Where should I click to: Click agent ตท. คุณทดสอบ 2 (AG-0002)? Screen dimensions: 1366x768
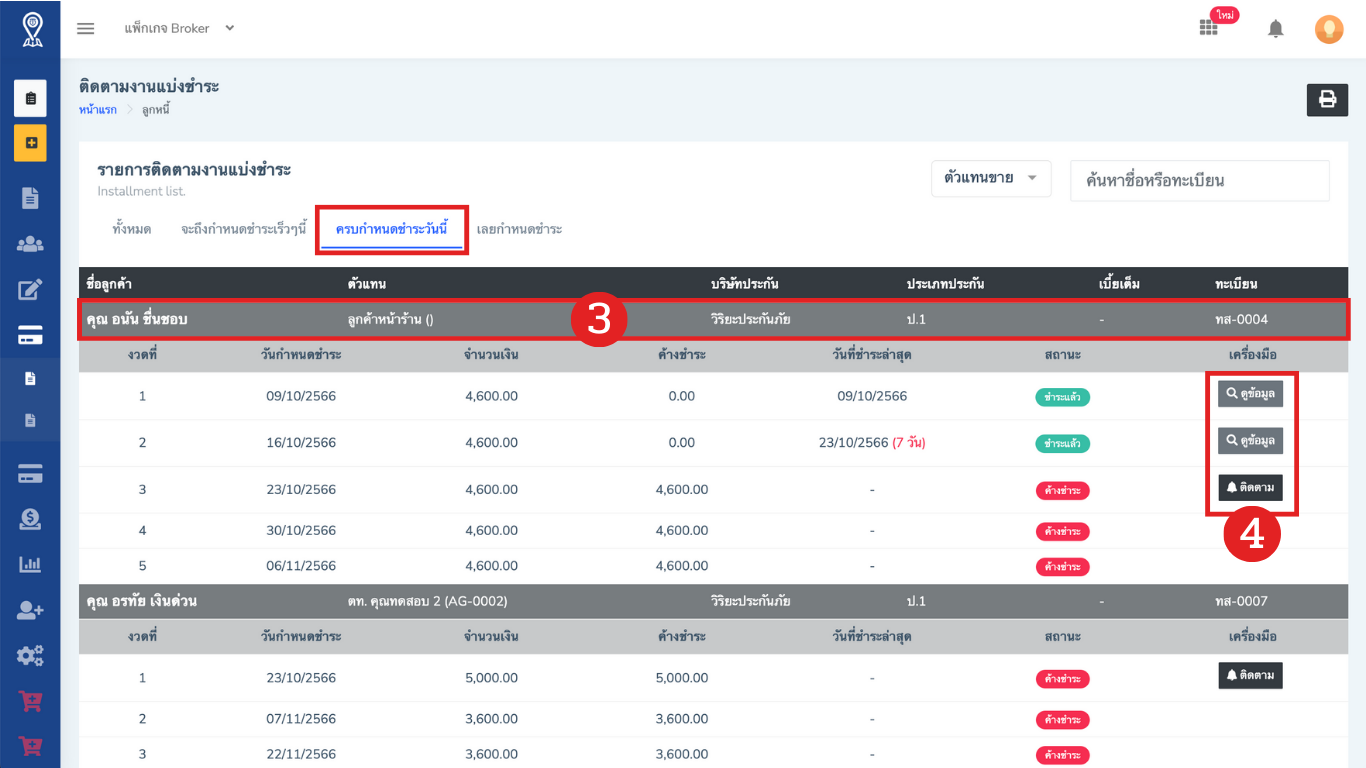pyautogui.click(x=427, y=601)
